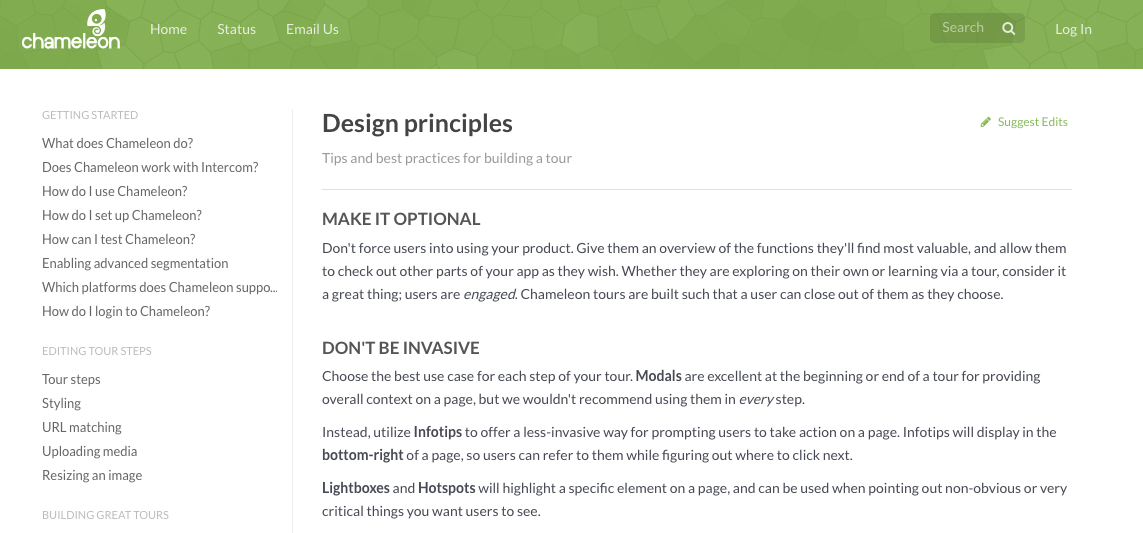
Task: Open the Tour steps article
Action: coord(71,379)
